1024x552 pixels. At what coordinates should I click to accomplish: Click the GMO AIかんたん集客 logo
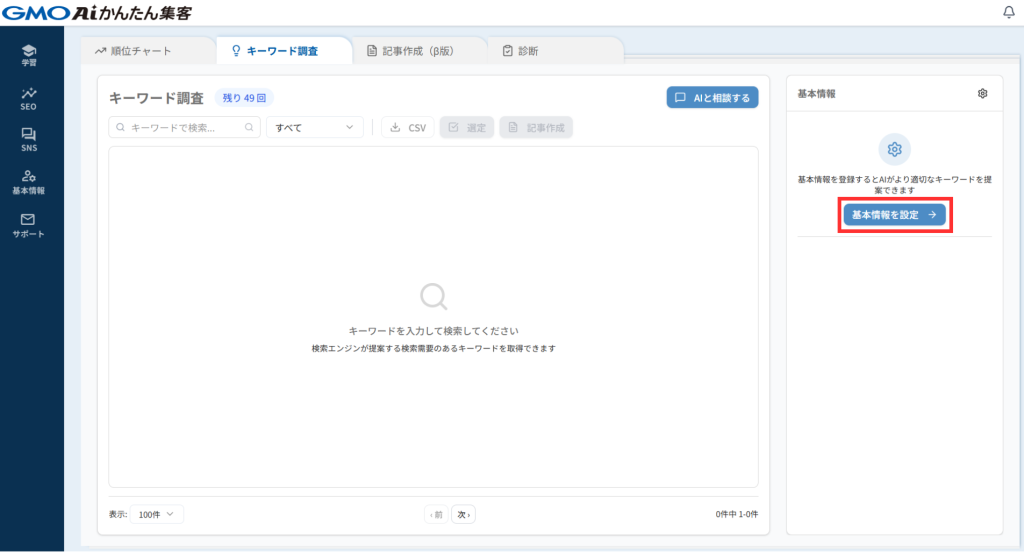pos(97,13)
